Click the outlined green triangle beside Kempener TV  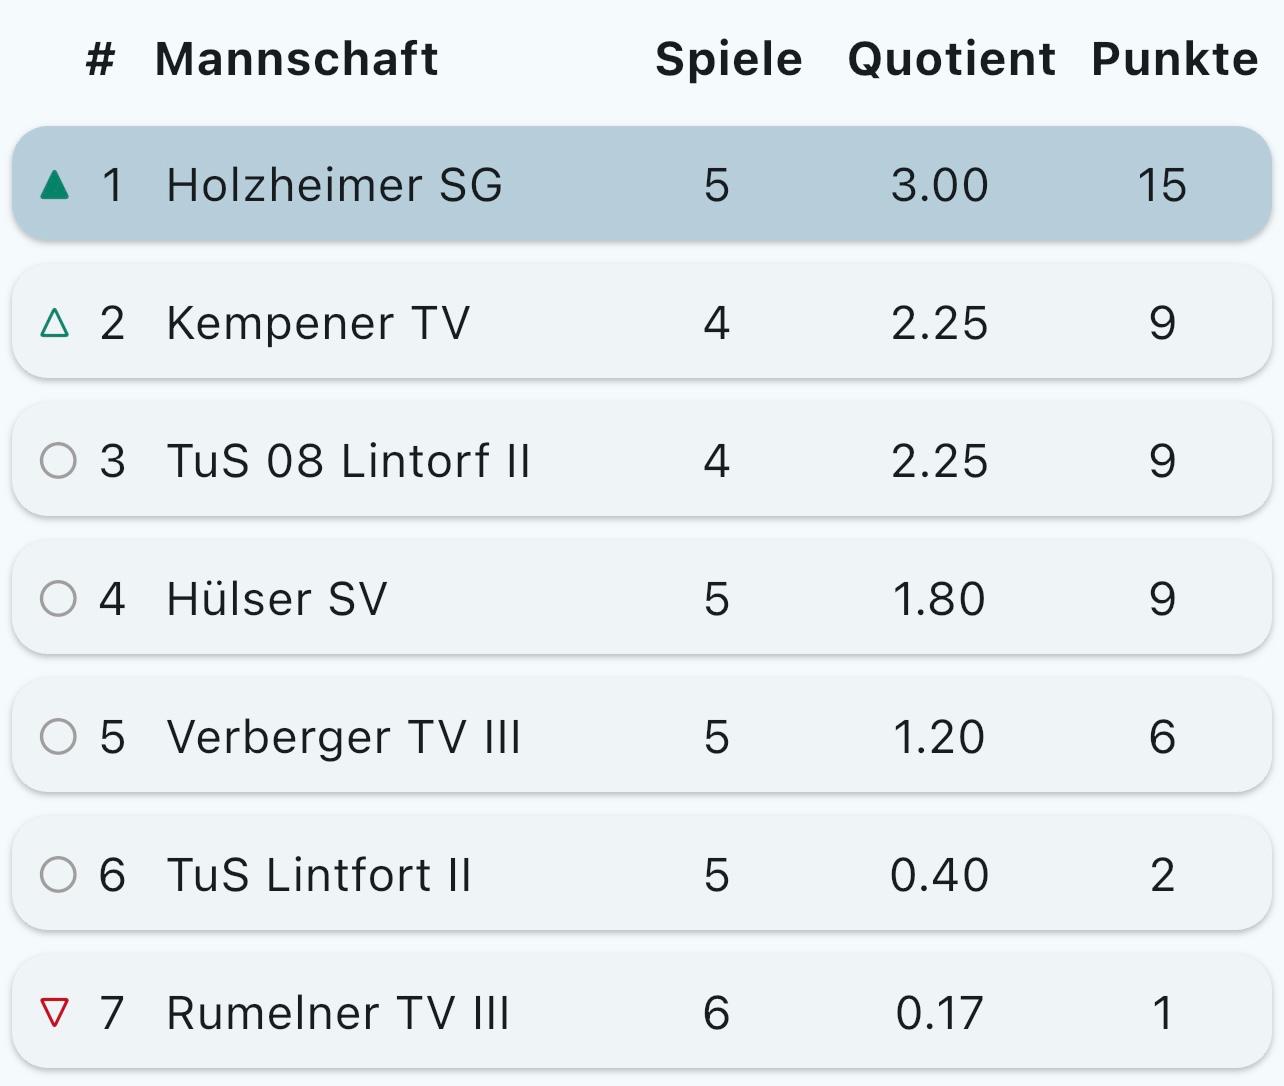(56, 323)
